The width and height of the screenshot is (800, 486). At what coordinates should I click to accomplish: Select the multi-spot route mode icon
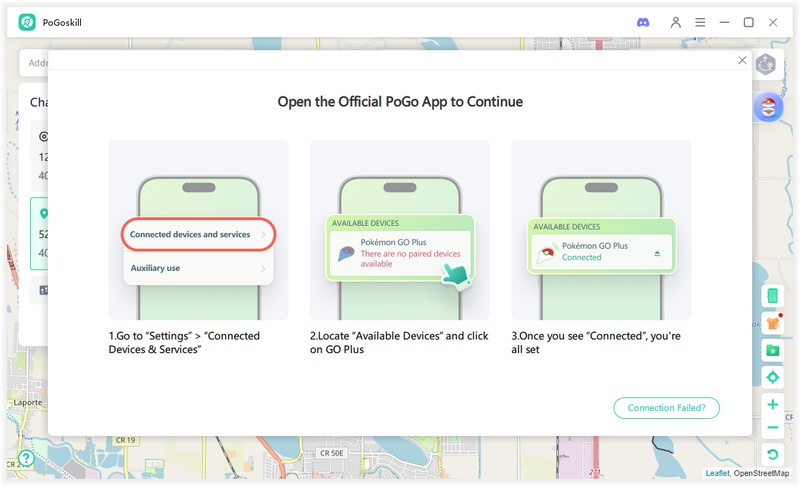(766, 65)
